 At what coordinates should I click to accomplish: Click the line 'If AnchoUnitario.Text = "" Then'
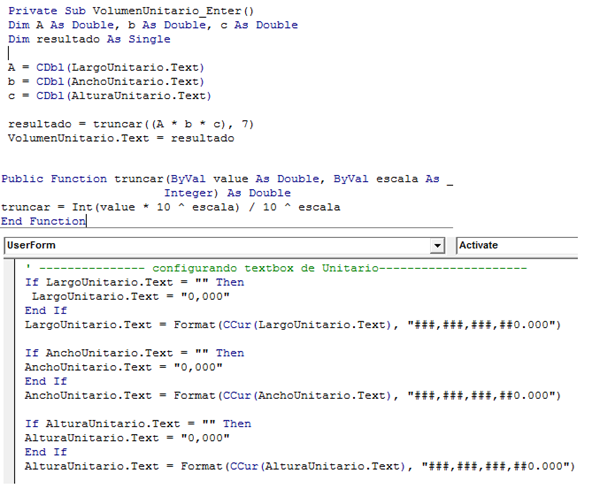tap(134, 353)
